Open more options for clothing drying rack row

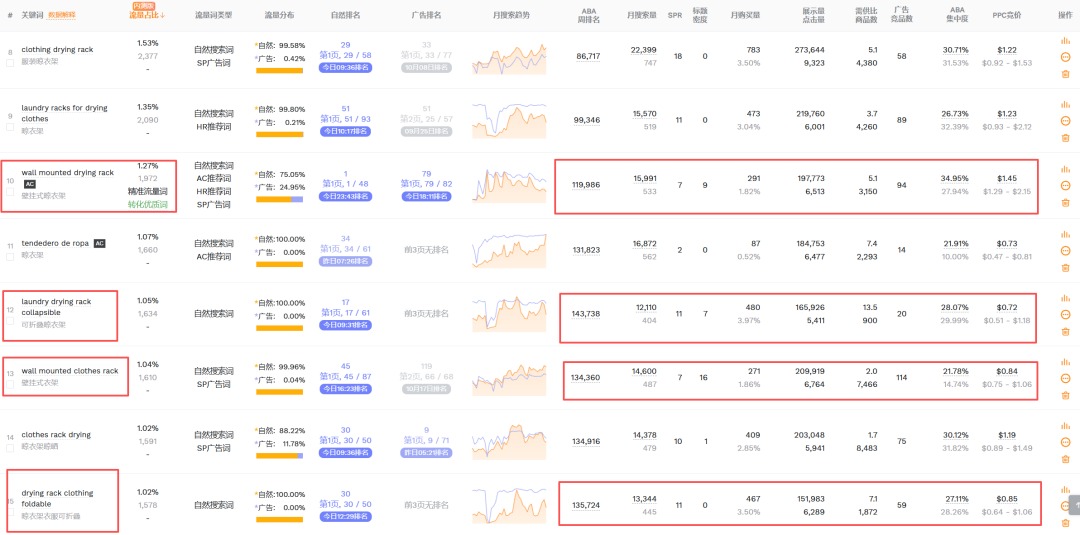(x=1066, y=57)
